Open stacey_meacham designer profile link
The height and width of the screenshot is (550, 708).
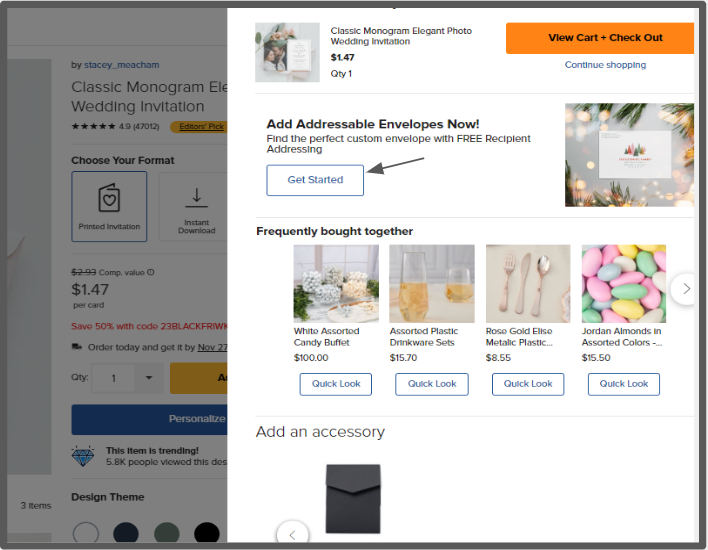coord(121,65)
